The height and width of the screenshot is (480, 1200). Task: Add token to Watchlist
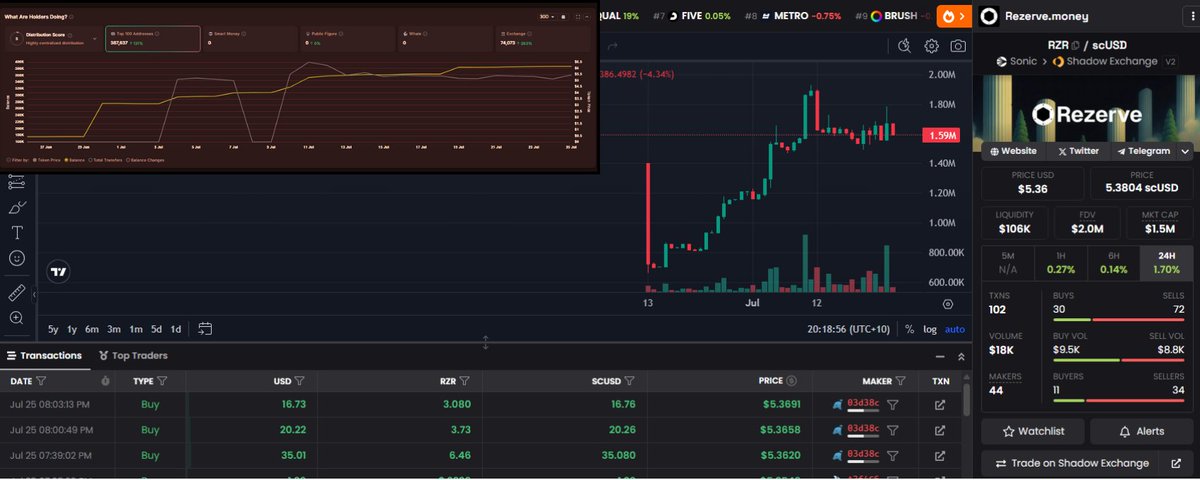click(1033, 431)
